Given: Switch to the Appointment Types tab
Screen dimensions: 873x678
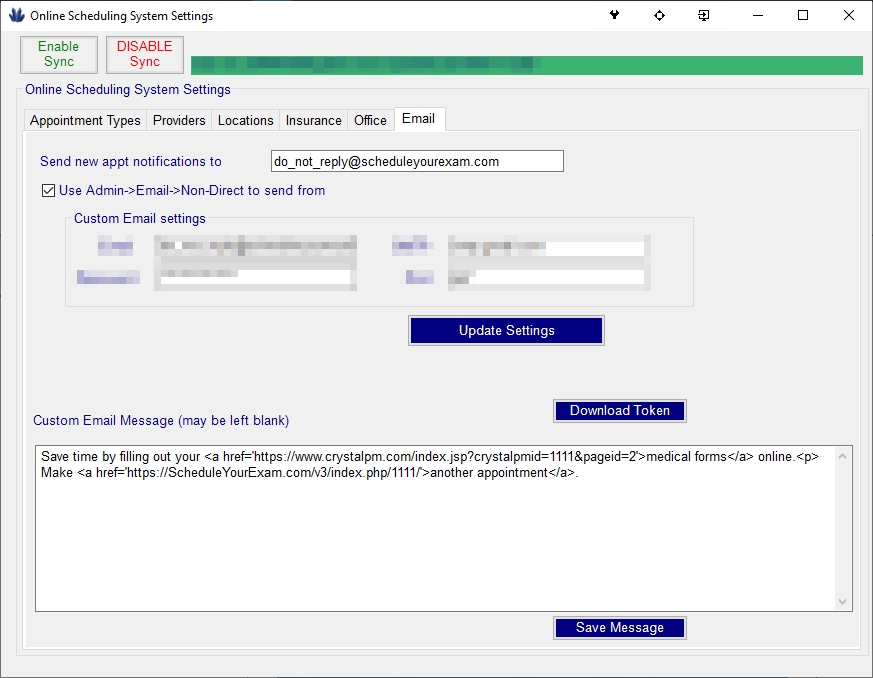Looking at the screenshot, I should [x=84, y=120].
